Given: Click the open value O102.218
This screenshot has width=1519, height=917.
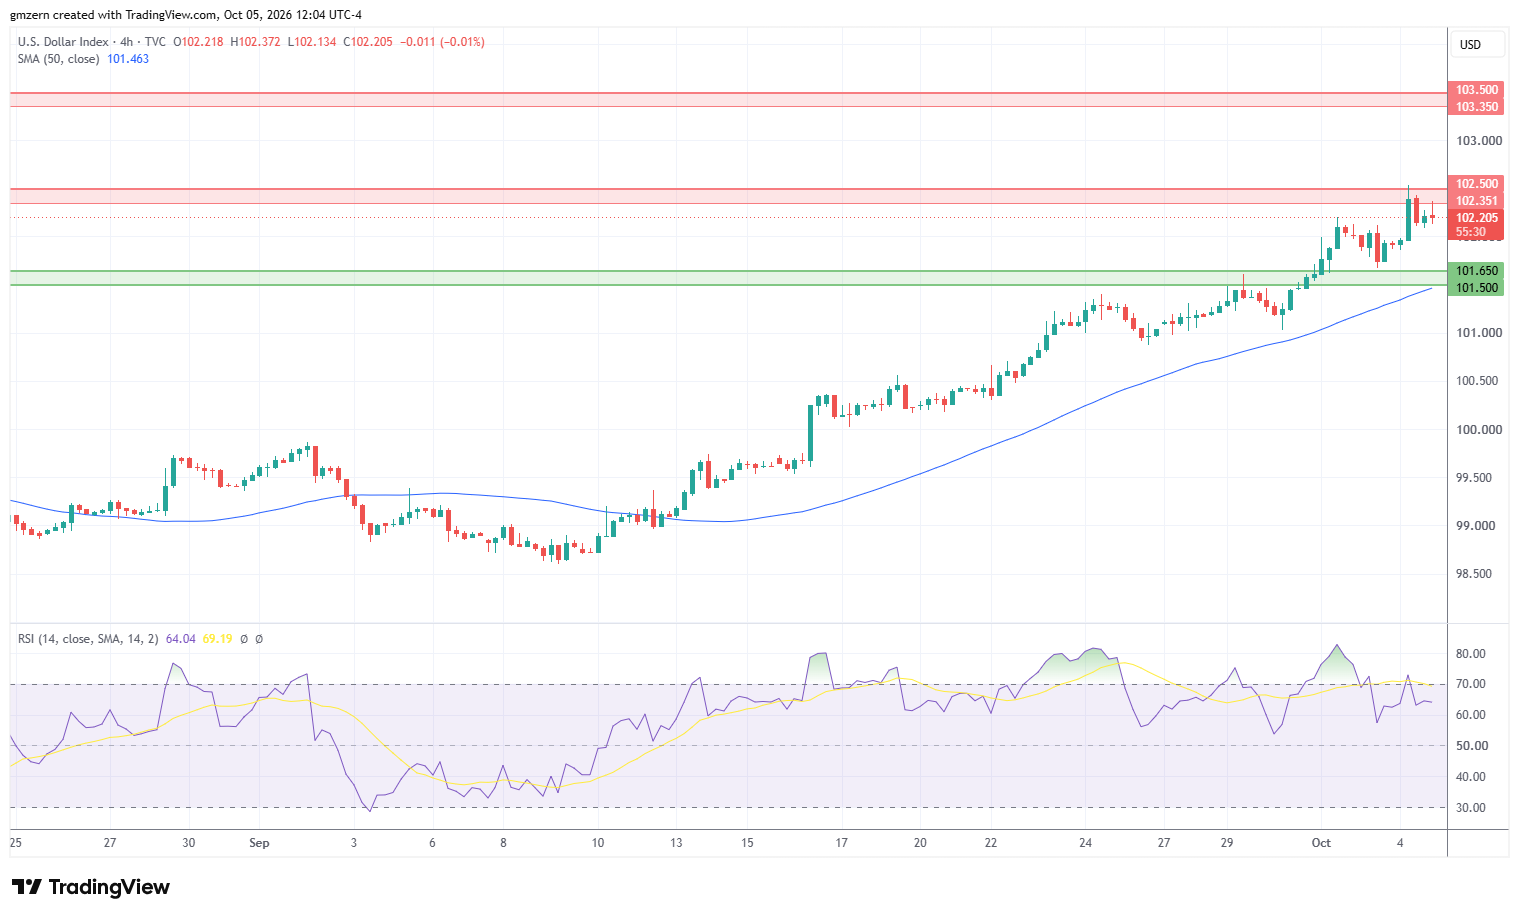Looking at the screenshot, I should click(198, 42).
